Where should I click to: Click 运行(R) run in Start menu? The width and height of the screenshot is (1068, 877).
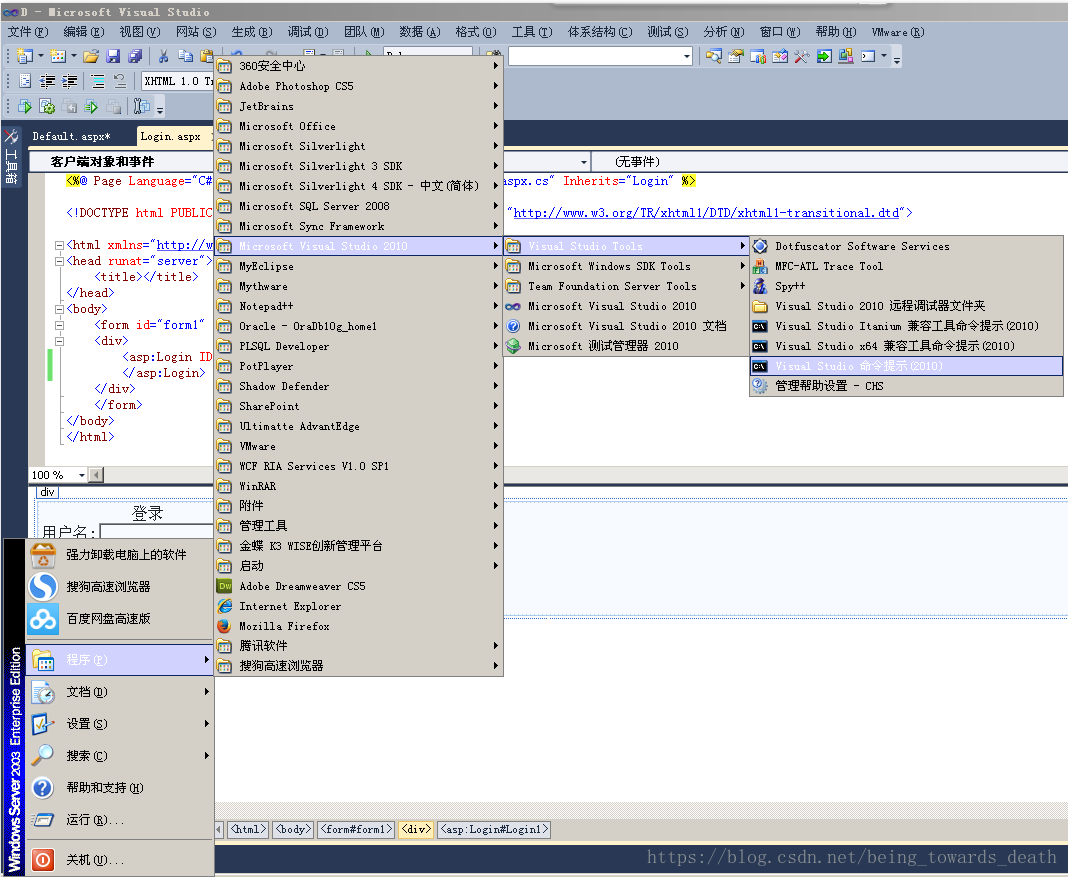tap(120, 820)
